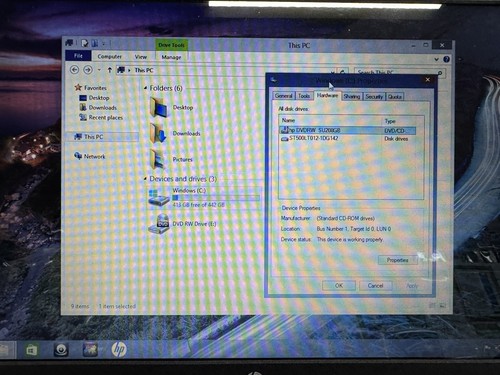Click the This PC address bar path
Viewport: 500px width, 375px height.
click(144, 70)
